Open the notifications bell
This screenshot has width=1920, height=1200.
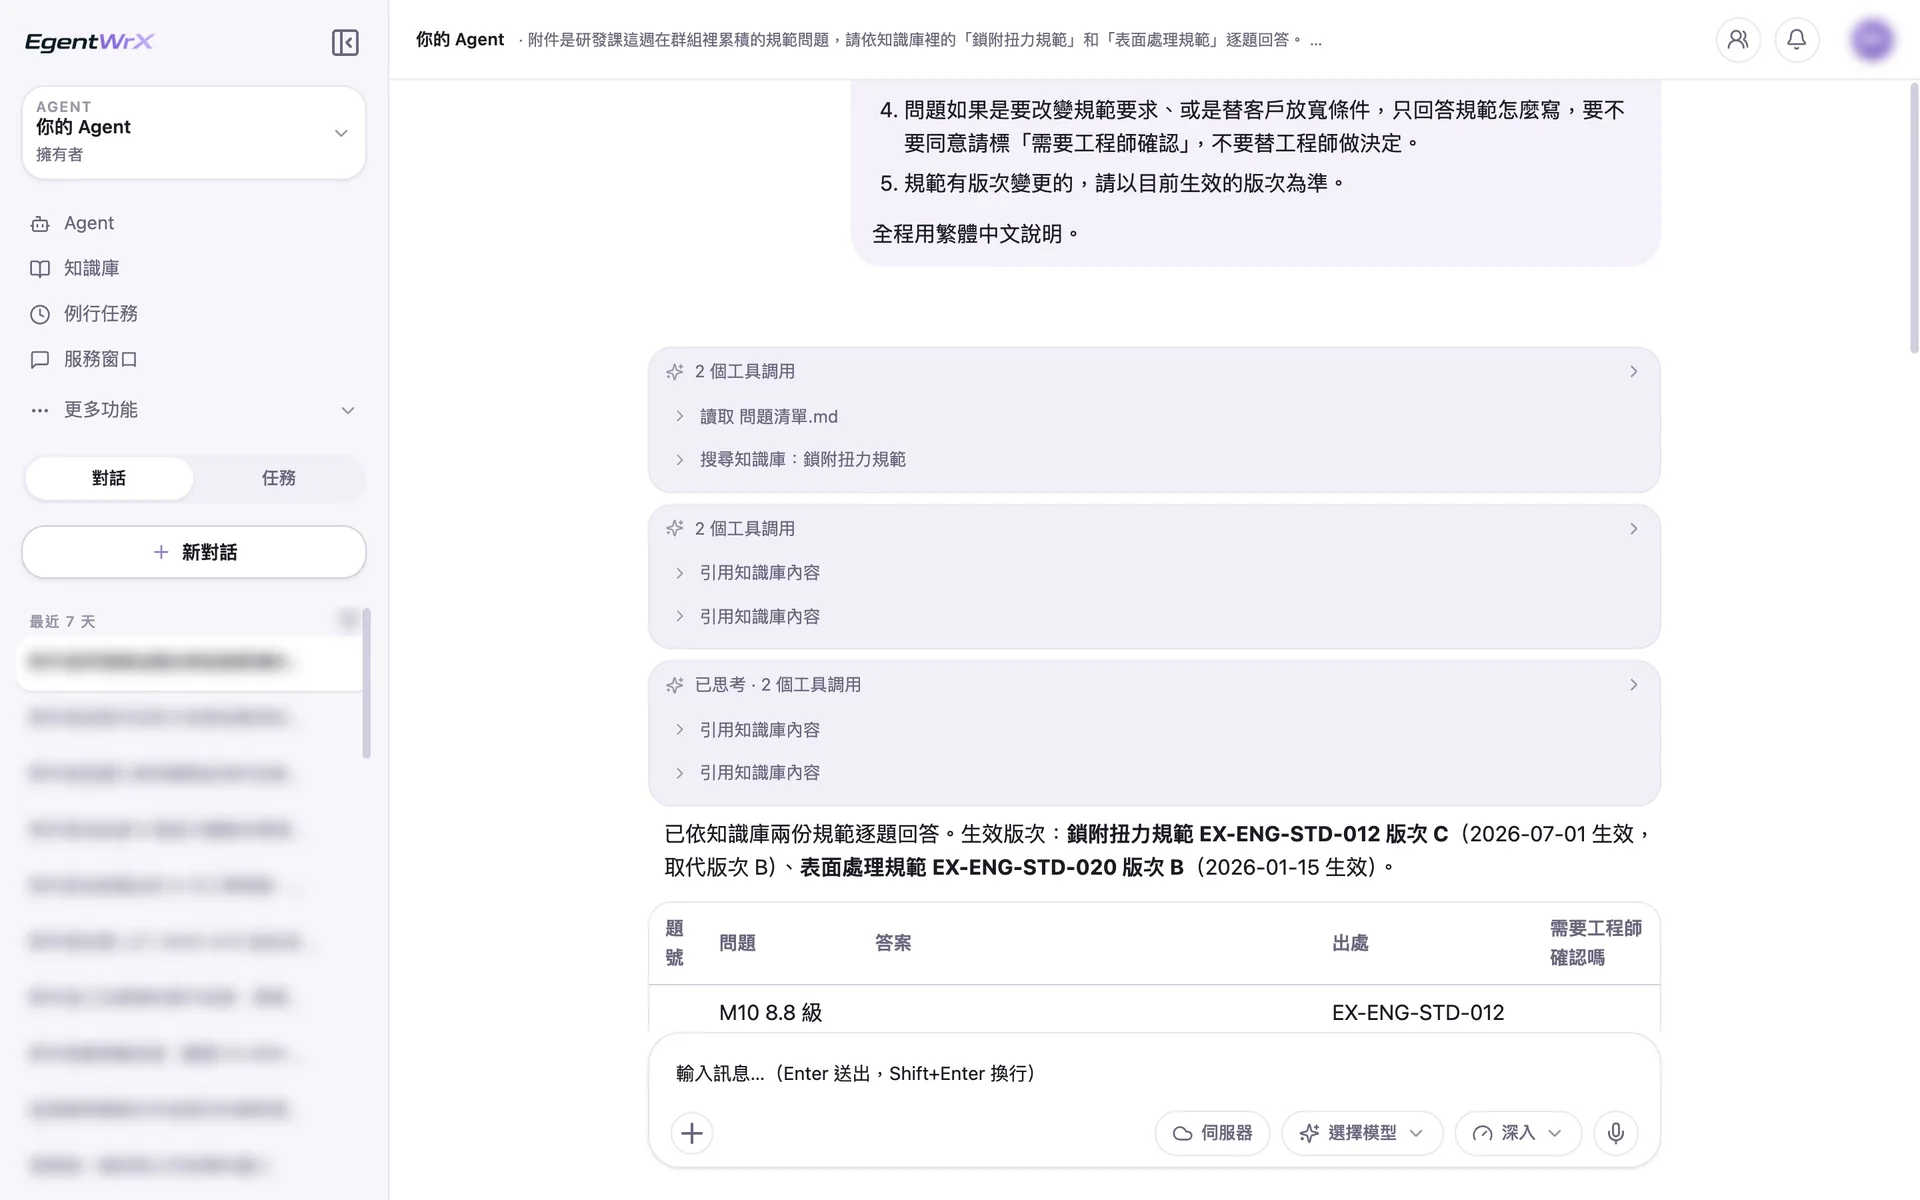click(x=1797, y=40)
